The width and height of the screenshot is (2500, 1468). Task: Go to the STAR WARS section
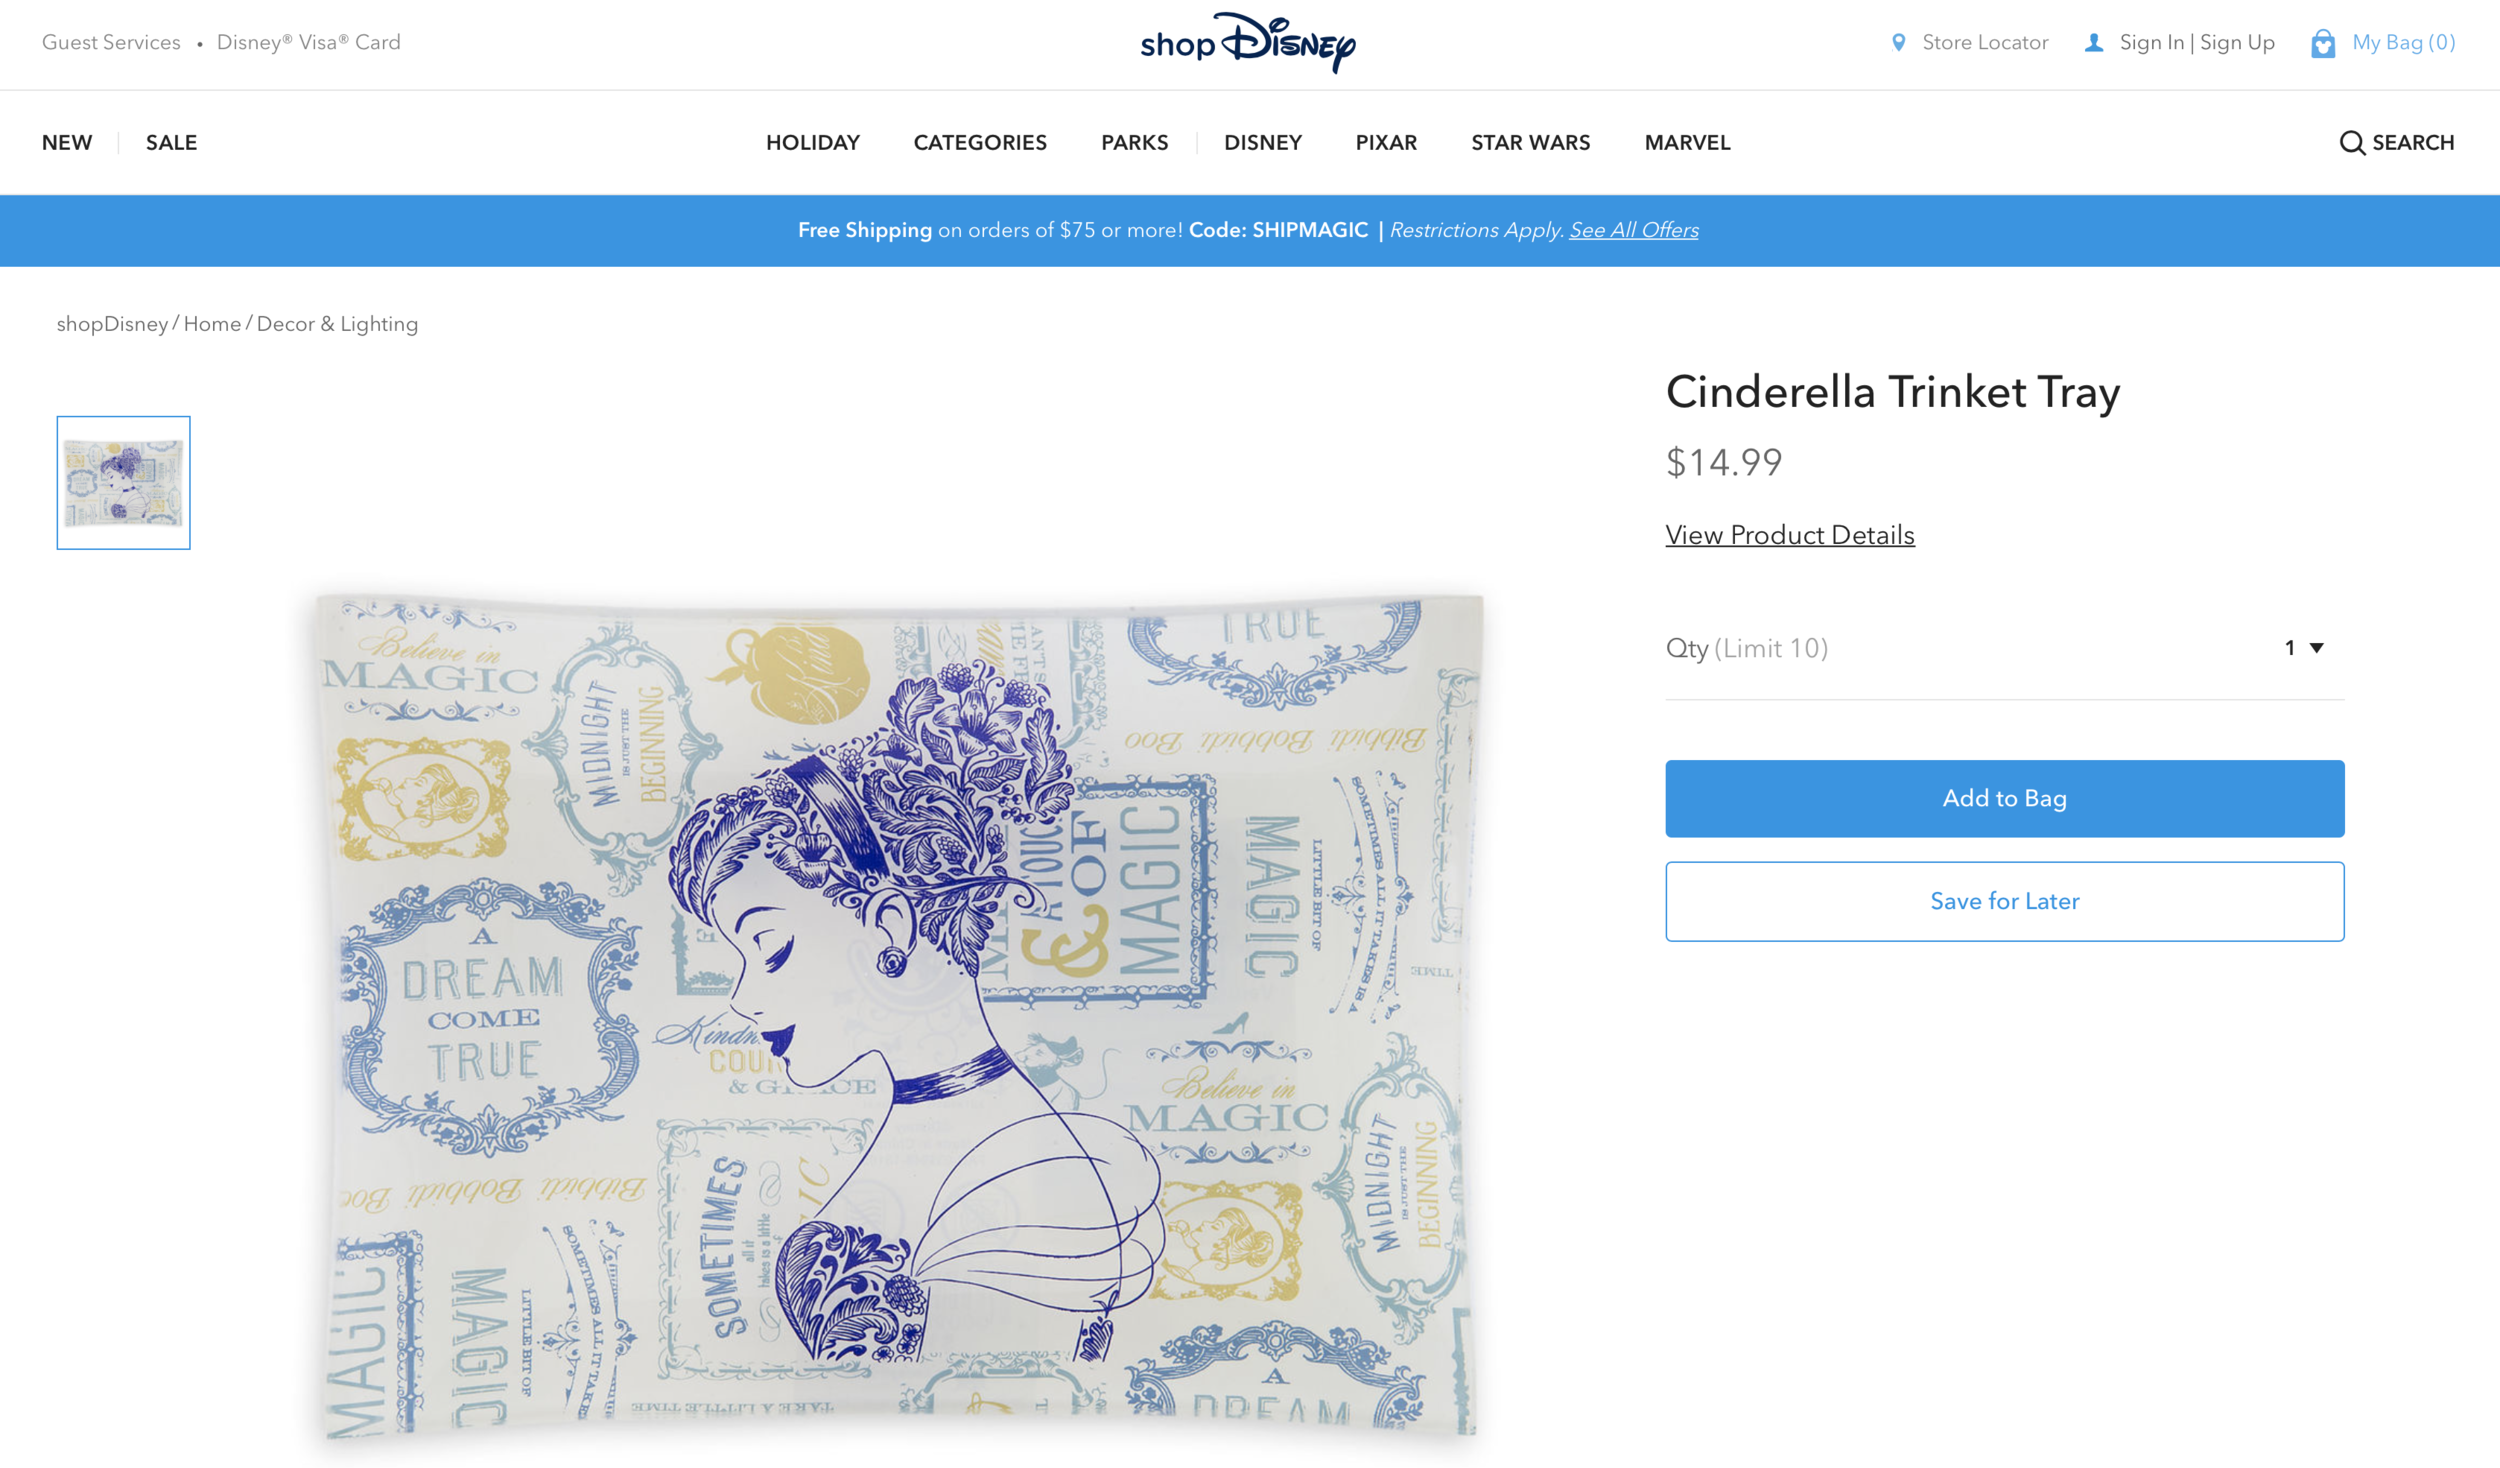tap(1530, 143)
